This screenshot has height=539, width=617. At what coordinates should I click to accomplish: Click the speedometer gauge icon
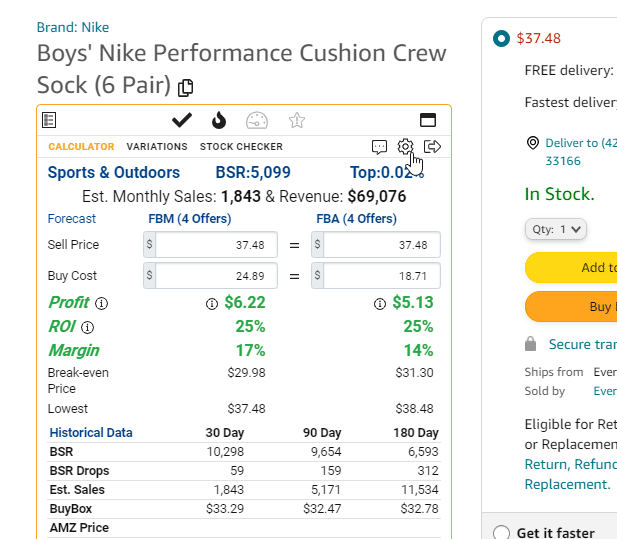(x=257, y=120)
